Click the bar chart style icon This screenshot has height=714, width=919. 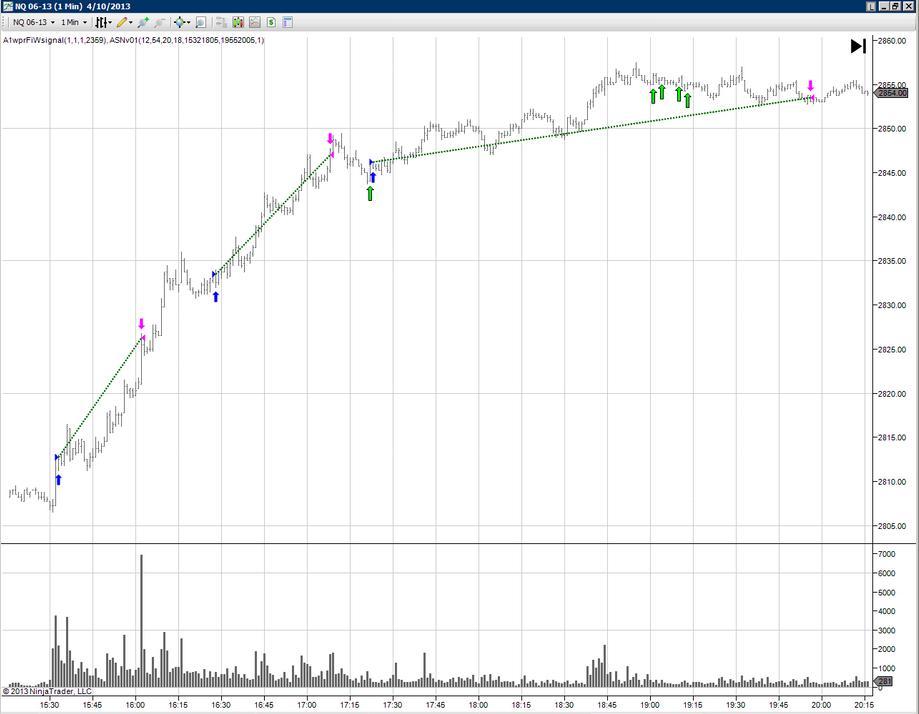click(x=101, y=22)
